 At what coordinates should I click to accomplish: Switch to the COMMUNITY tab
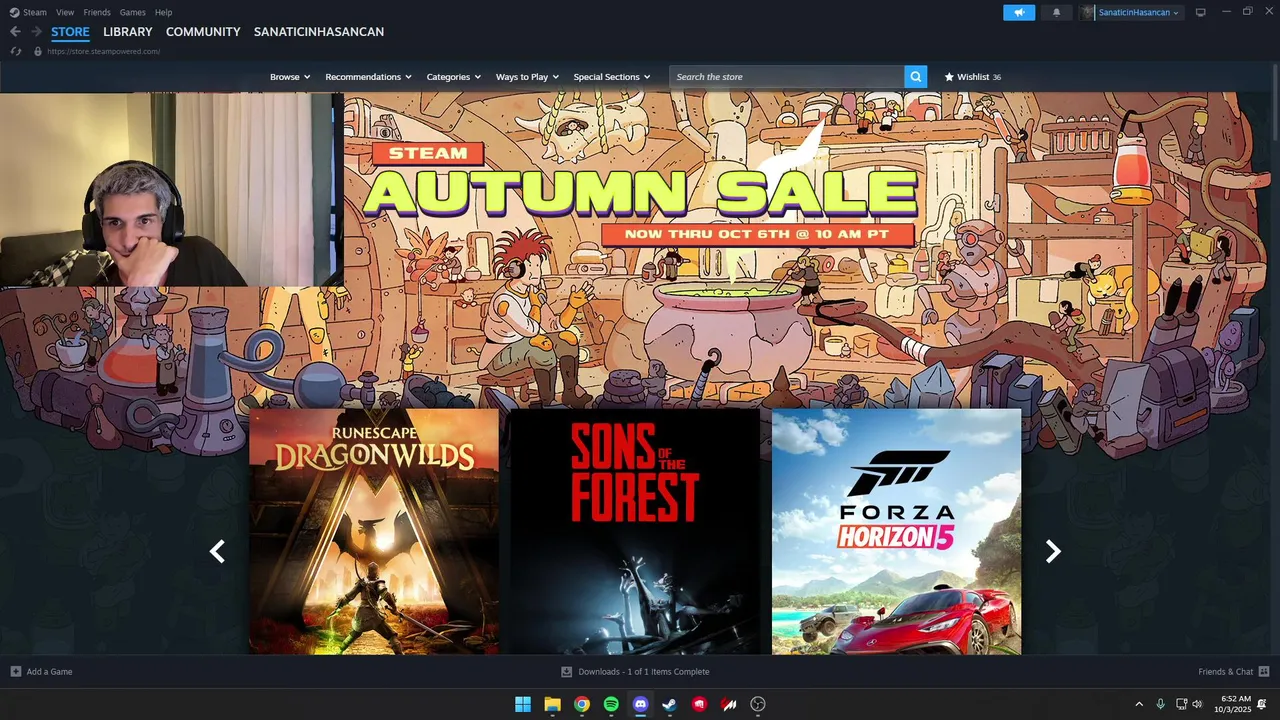[203, 32]
